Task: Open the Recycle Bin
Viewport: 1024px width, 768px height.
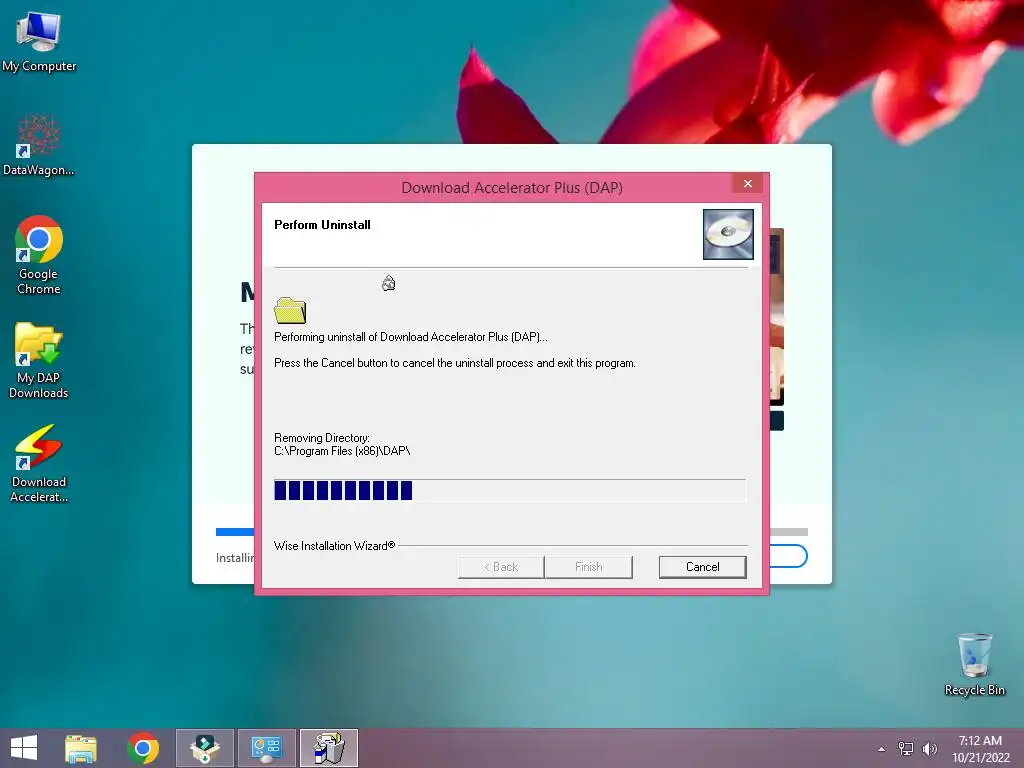Action: click(x=974, y=664)
